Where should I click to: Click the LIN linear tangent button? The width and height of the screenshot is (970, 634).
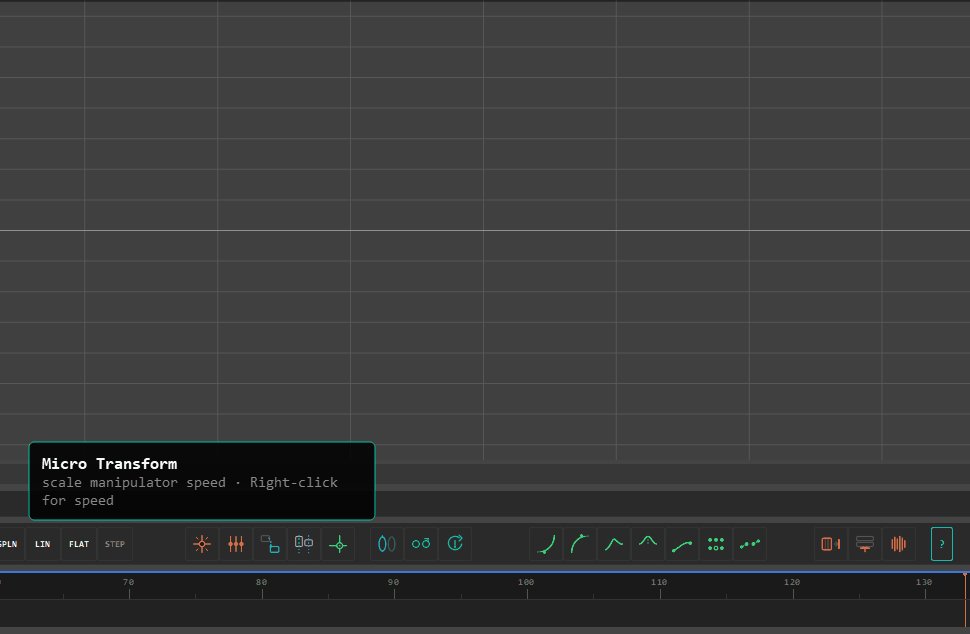click(43, 544)
